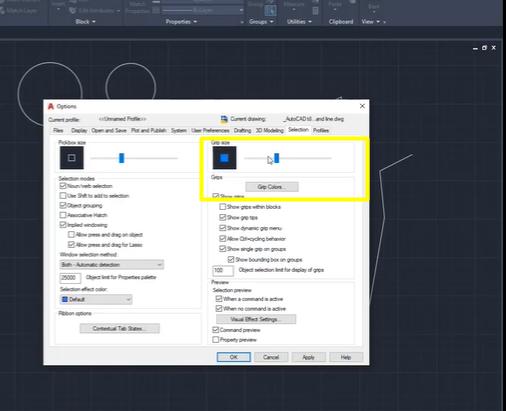The height and width of the screenshot is (411, 506).
Task: Expand the View ribbon panel
Action: [x=371, y=22]
